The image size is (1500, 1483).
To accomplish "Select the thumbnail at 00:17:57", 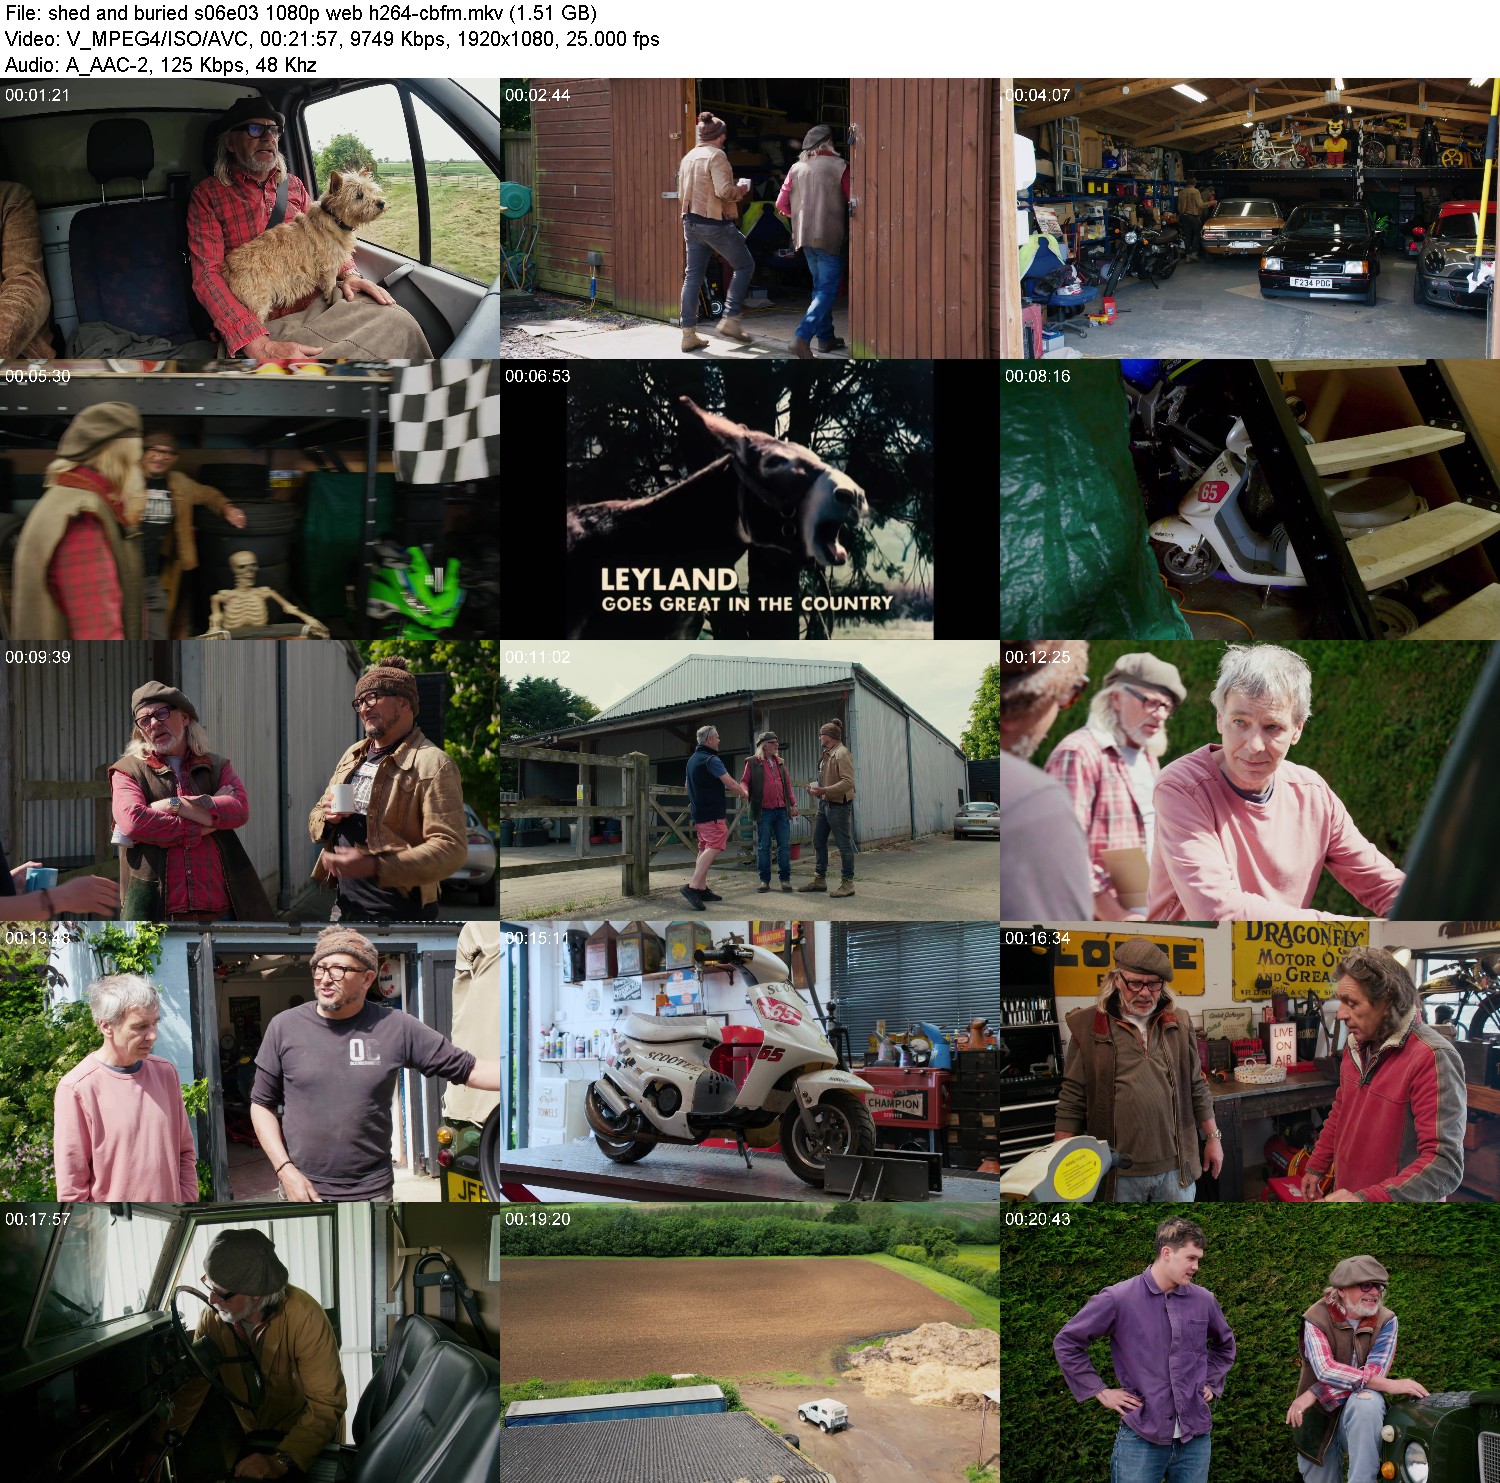I will 249,1343.
